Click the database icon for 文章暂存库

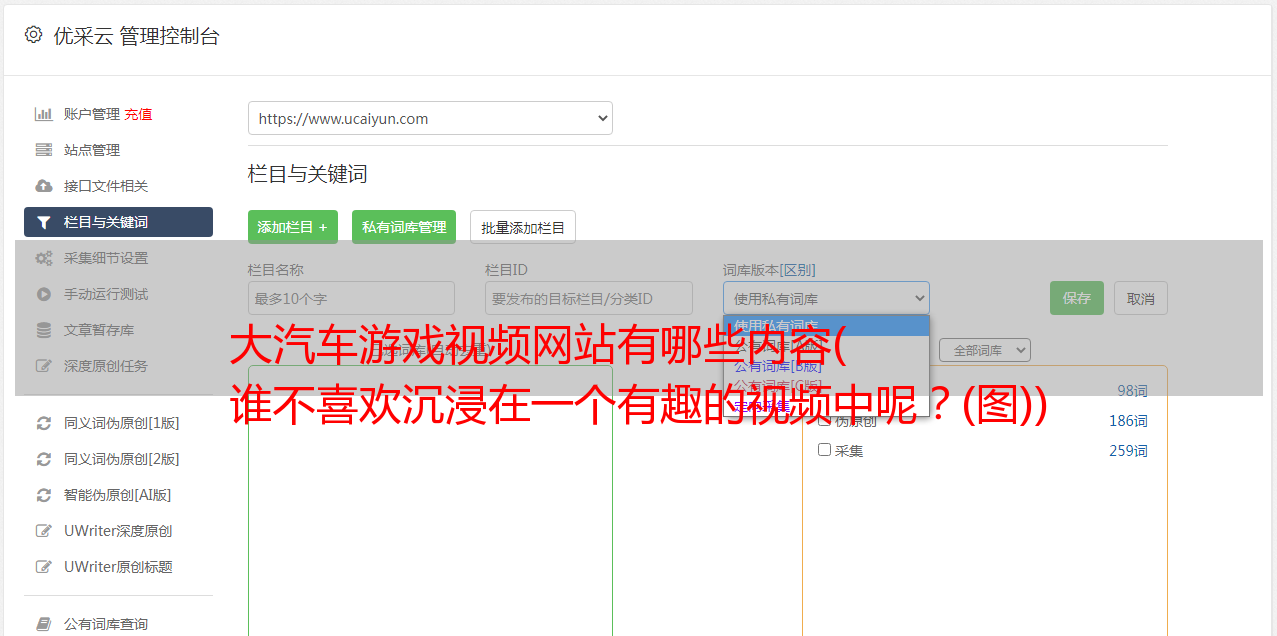[44, 330]
